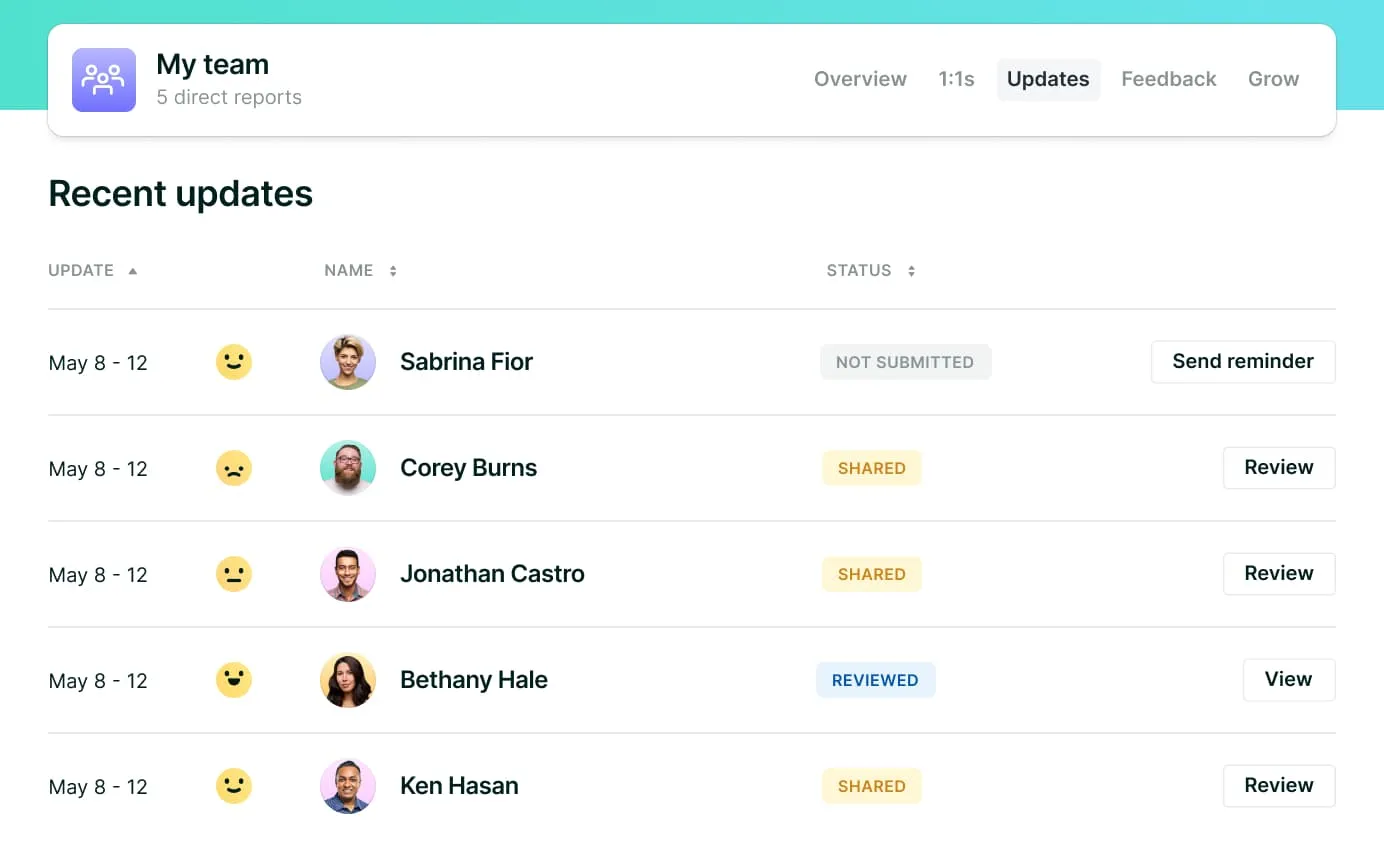Image resolution: width=1384 pixels, height=856 pixels.
Task: Sort by the Update column arrow
Action: pyautogui.click(x=133, y=271)
